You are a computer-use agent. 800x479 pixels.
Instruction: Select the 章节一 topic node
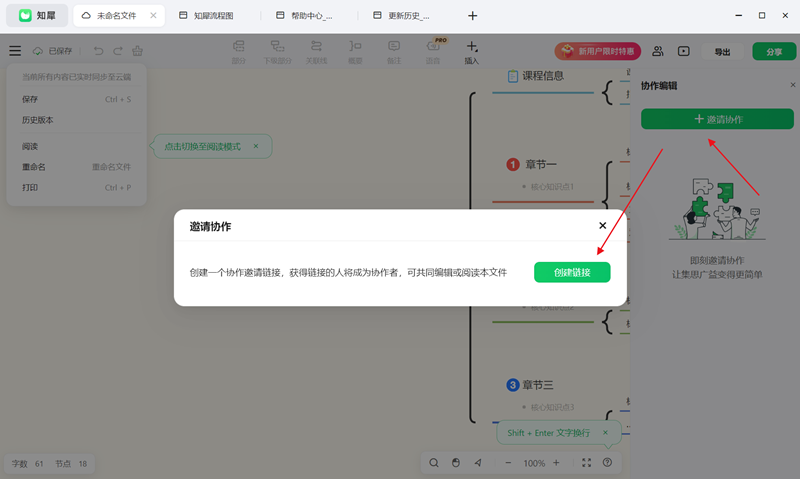click(541, 165)
